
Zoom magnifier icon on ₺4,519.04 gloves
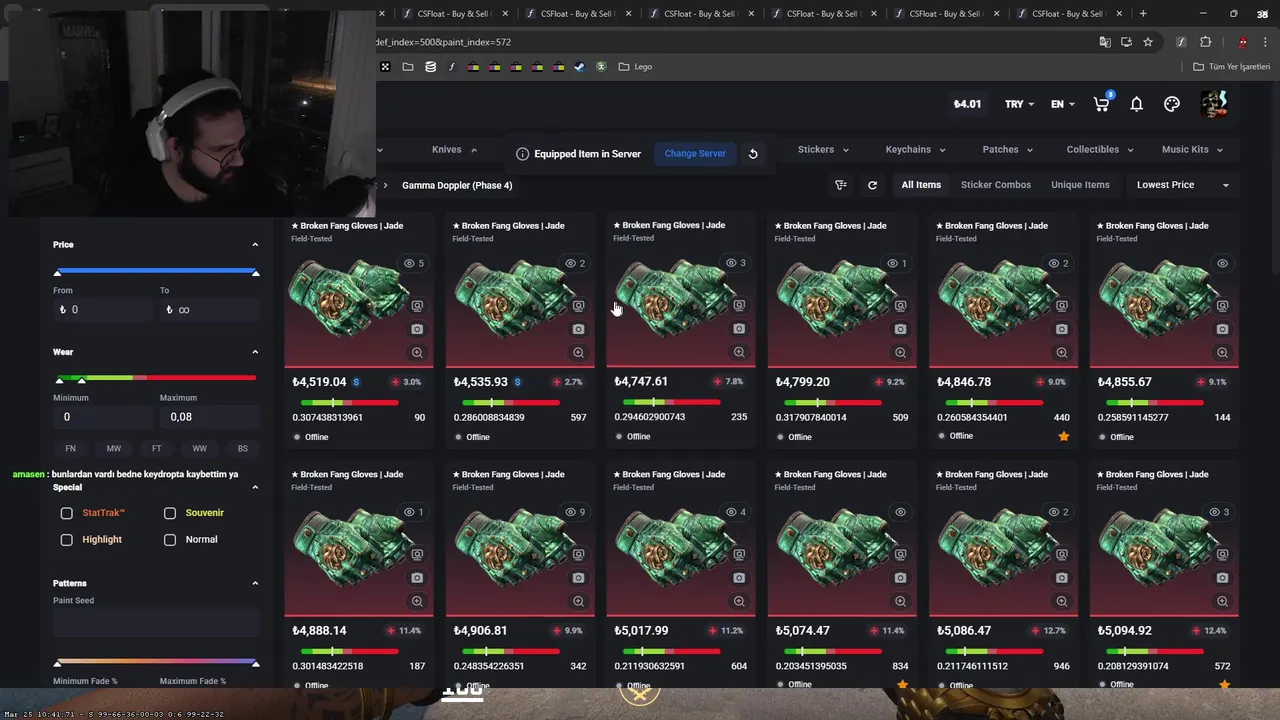pos(417,352)
